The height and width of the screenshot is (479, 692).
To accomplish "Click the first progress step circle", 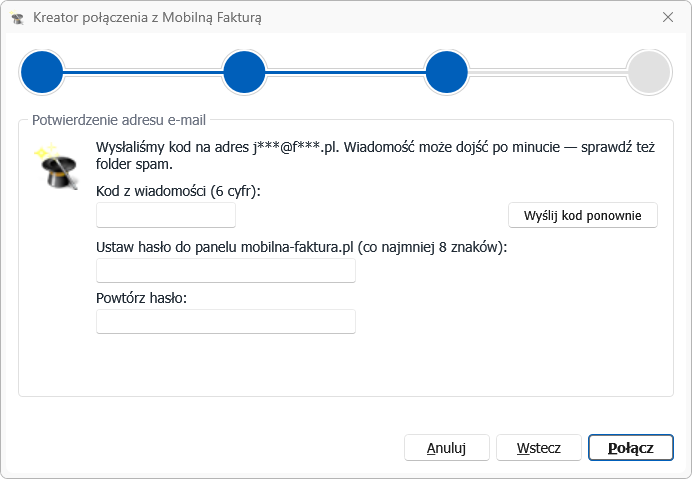I will click(x=42, y=72).
